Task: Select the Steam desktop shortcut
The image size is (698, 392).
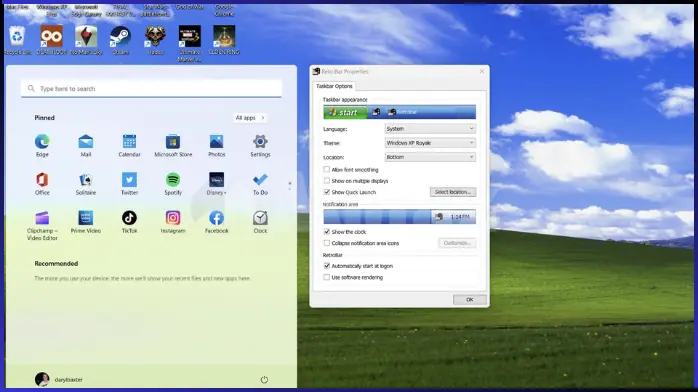Action: point(121,40)
